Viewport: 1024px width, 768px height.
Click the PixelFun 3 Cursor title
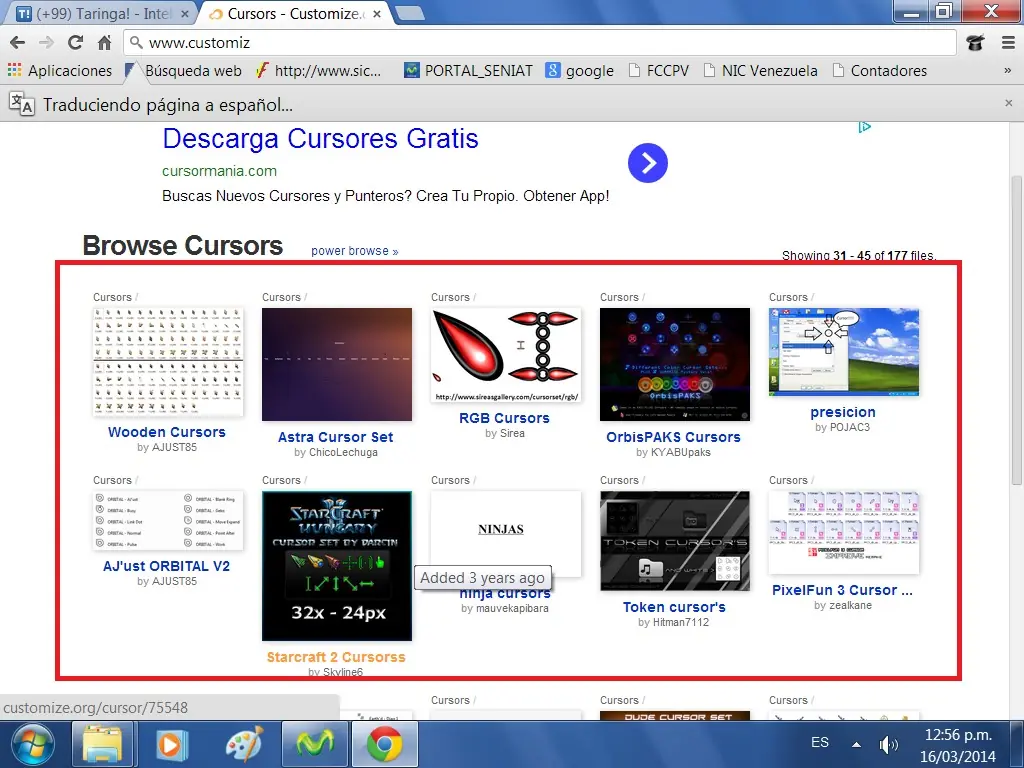(842, 590)
